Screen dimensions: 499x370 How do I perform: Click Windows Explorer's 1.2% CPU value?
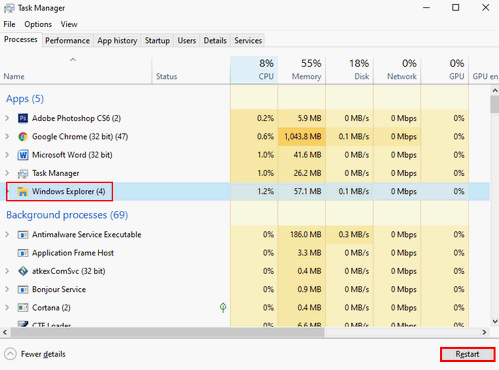click(266, 192)
